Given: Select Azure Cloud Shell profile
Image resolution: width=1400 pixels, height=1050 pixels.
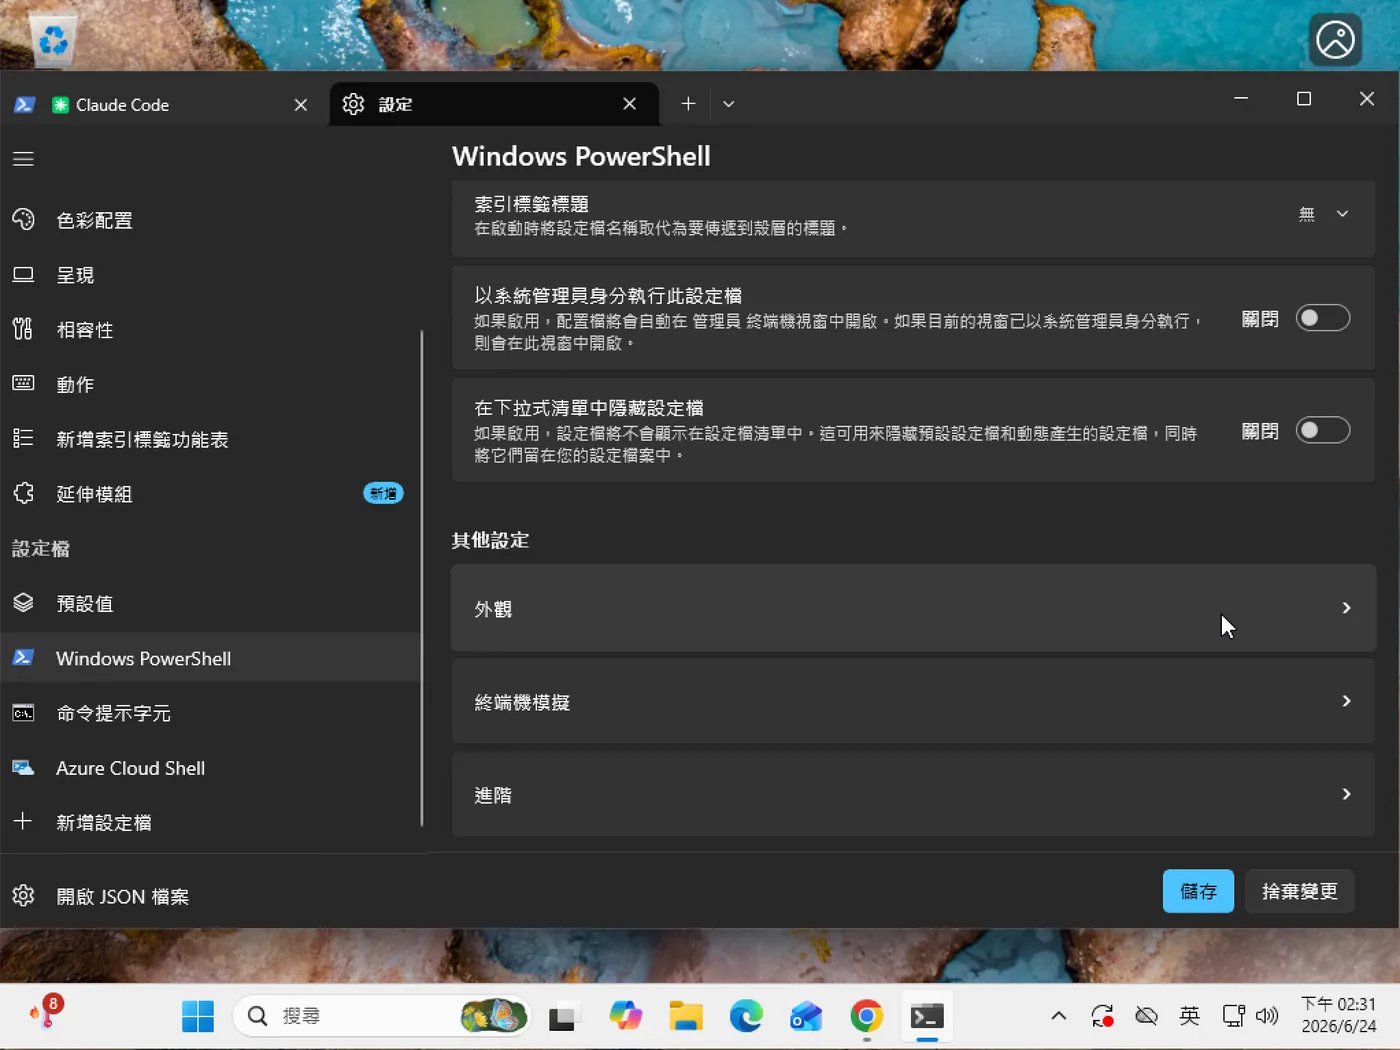Looking at the screenshot, I should [210, 768].
